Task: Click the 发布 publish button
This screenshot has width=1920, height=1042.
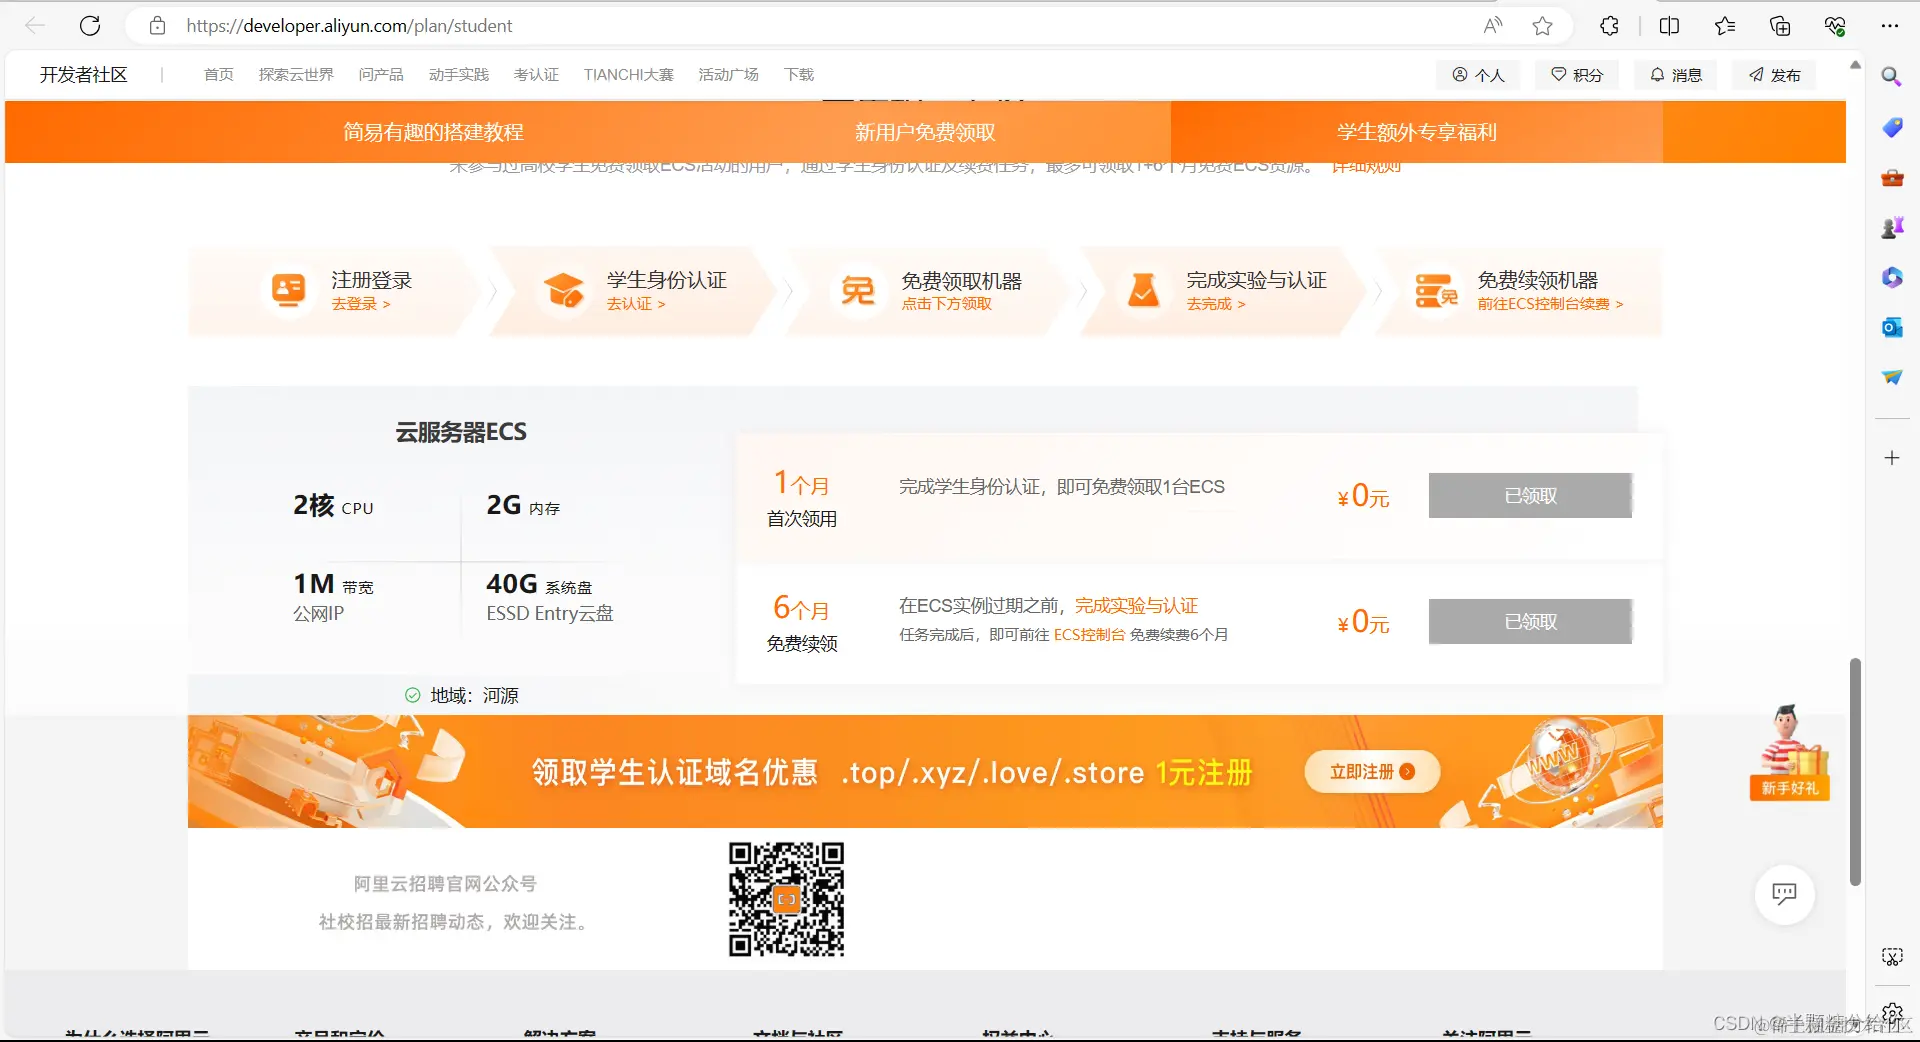Action: pyautogui.click(x=1775, y=75)
